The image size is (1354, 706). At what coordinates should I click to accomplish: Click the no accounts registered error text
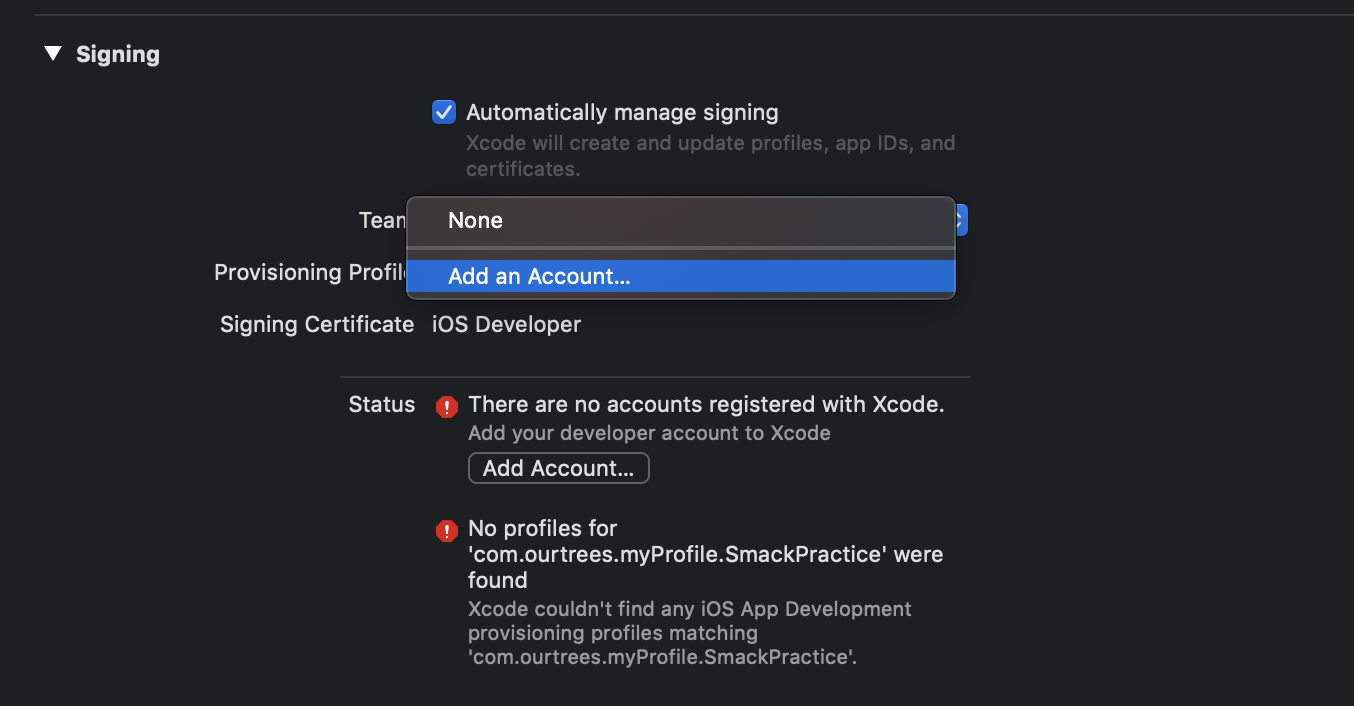click(x=706, y=405)
